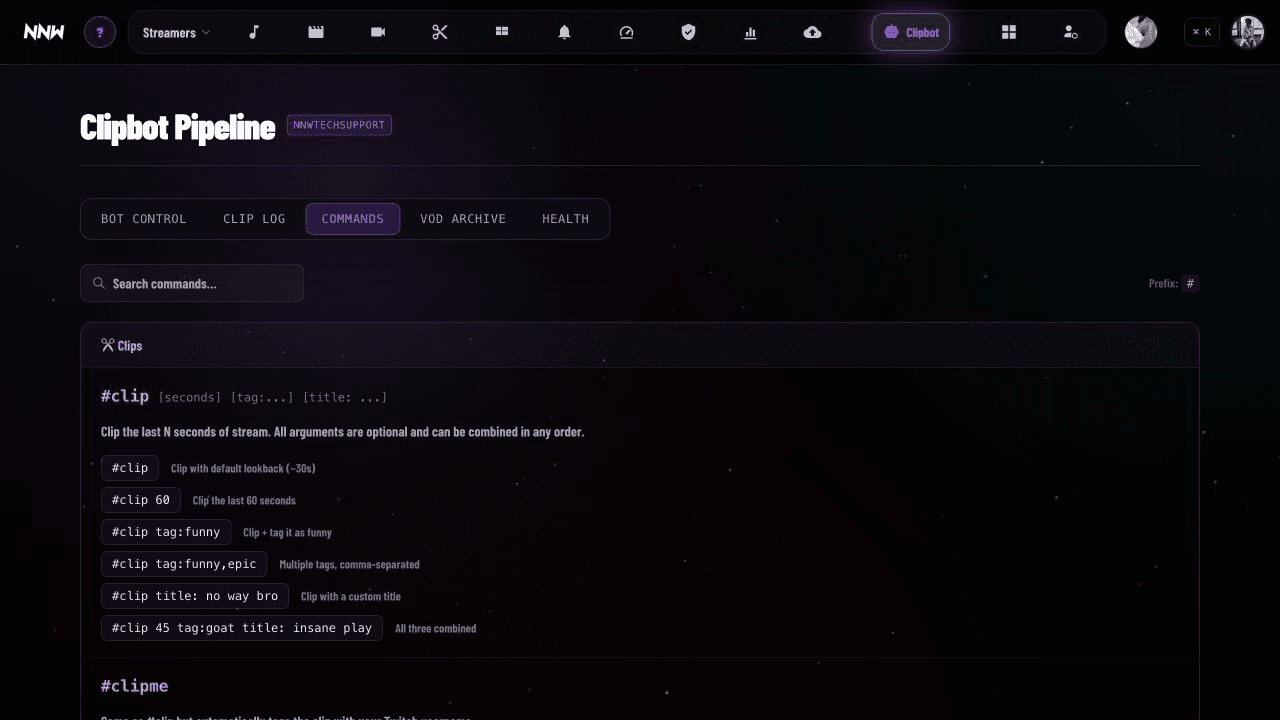Click the "Clip the last 60 seconds" description
This screenshot has width=1280, height=720.
point(244,501)
